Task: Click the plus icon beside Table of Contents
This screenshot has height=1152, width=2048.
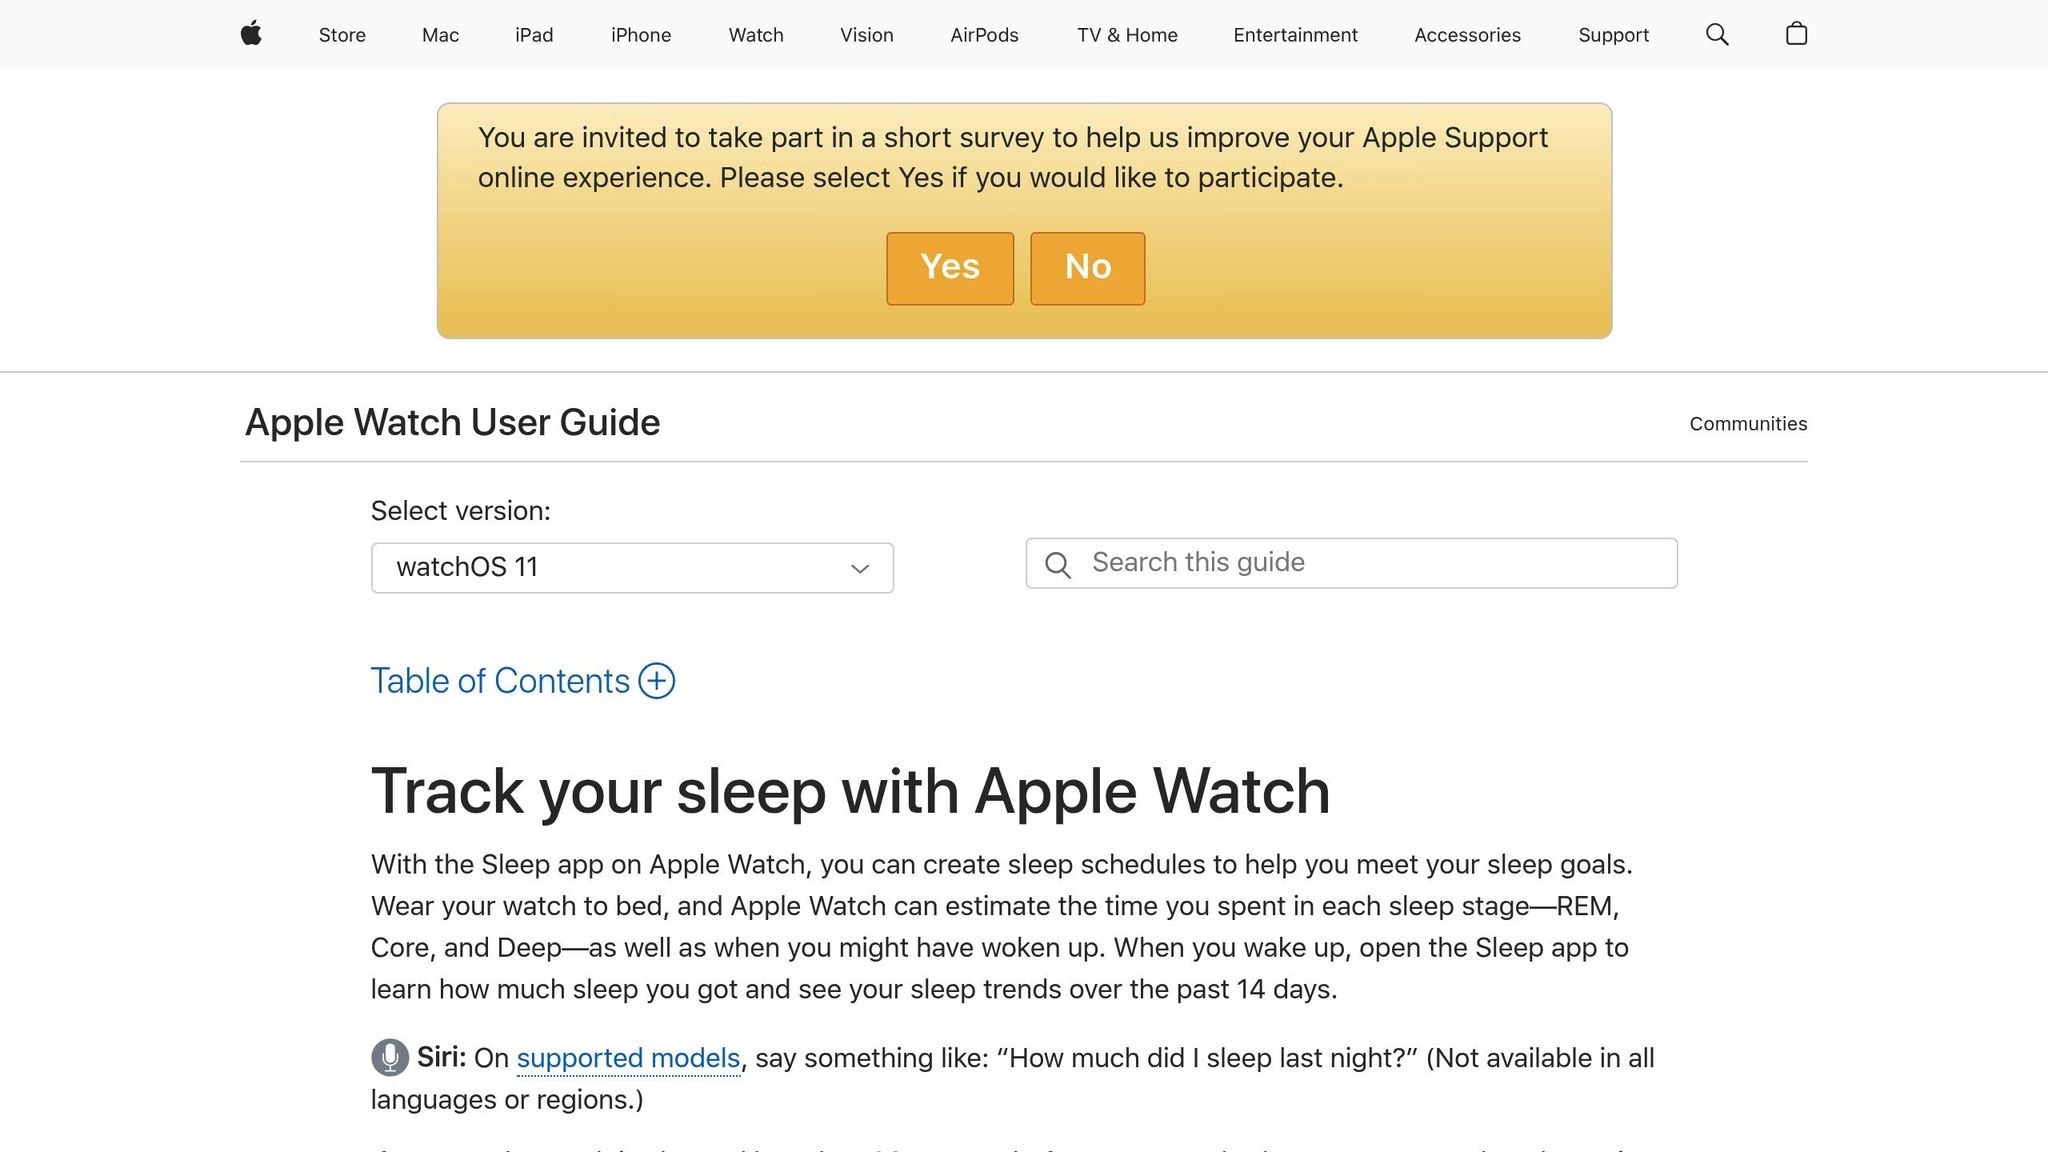Action: click(657, 681)
